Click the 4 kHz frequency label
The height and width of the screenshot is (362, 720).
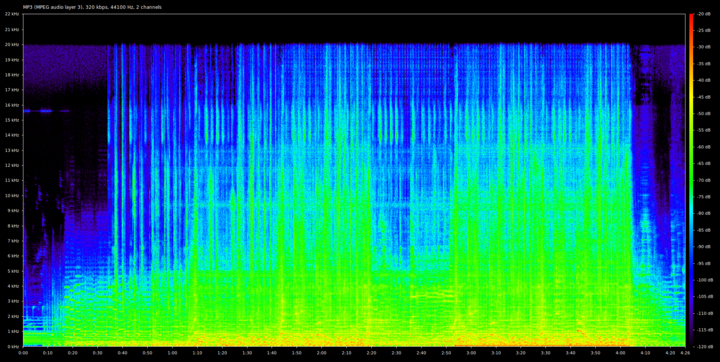[x=12, y=286]
